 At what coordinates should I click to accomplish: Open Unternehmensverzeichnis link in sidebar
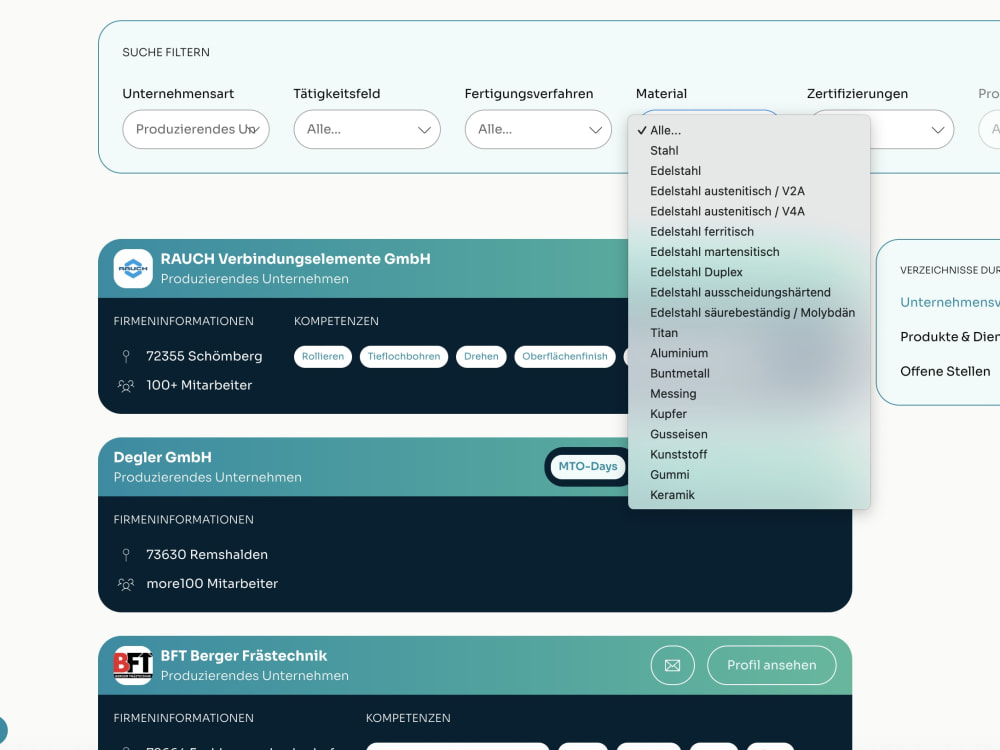click(950, 302)
